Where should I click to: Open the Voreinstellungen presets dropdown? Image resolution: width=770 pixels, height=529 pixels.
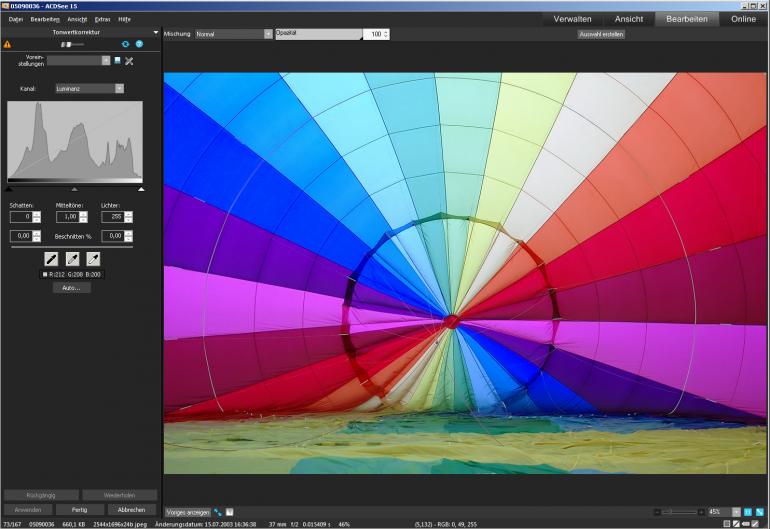coord(106,60)
